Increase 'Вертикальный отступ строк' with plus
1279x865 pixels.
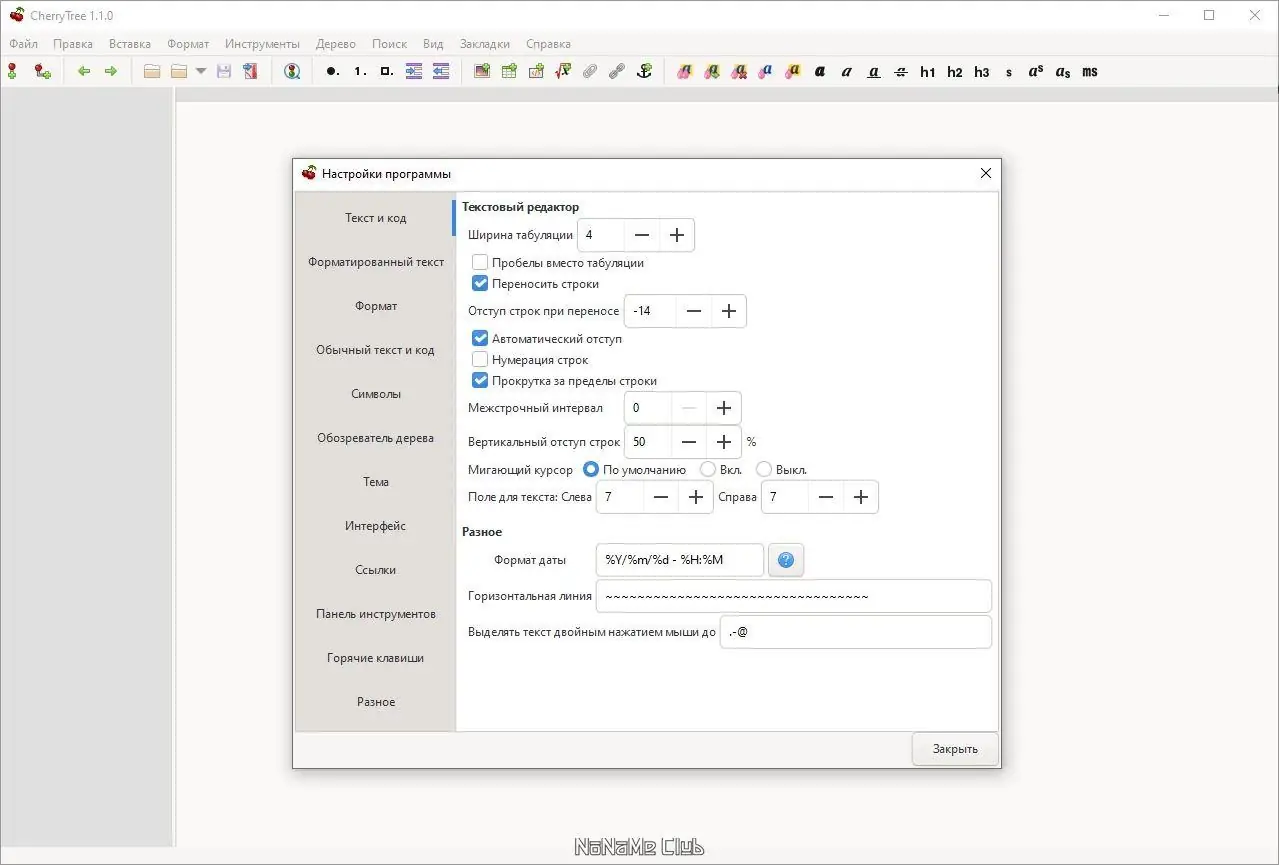(x=724, y=442)
